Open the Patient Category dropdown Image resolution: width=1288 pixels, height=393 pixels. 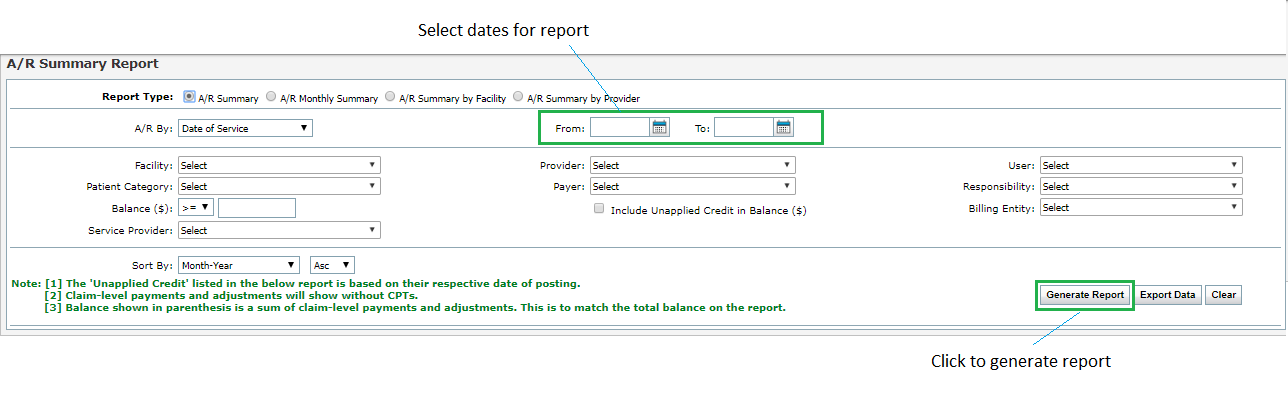pyautogui.click(x=279, y=186)
